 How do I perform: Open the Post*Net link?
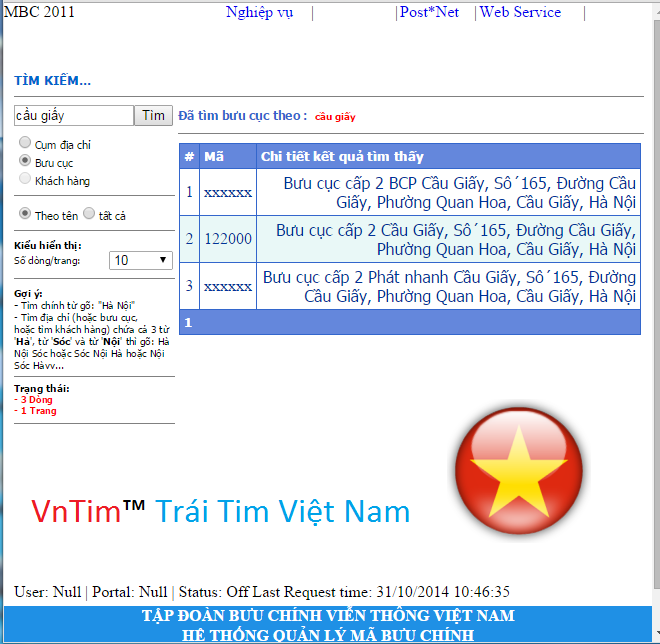[429, 12]
